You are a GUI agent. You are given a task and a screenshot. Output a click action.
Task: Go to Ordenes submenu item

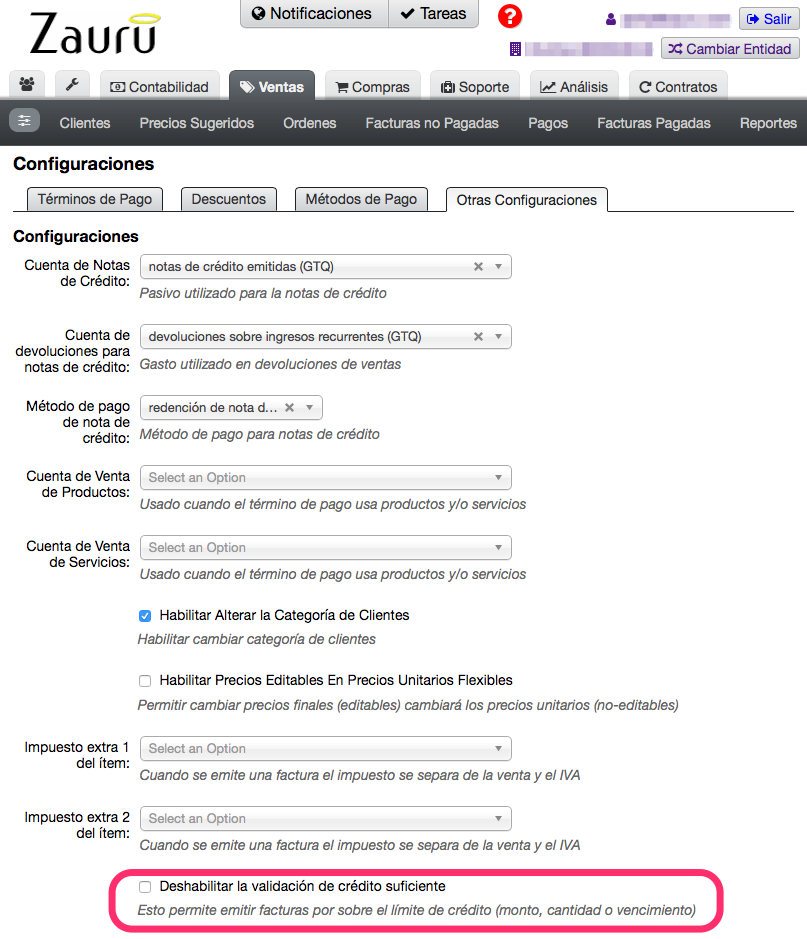point(310,123)
